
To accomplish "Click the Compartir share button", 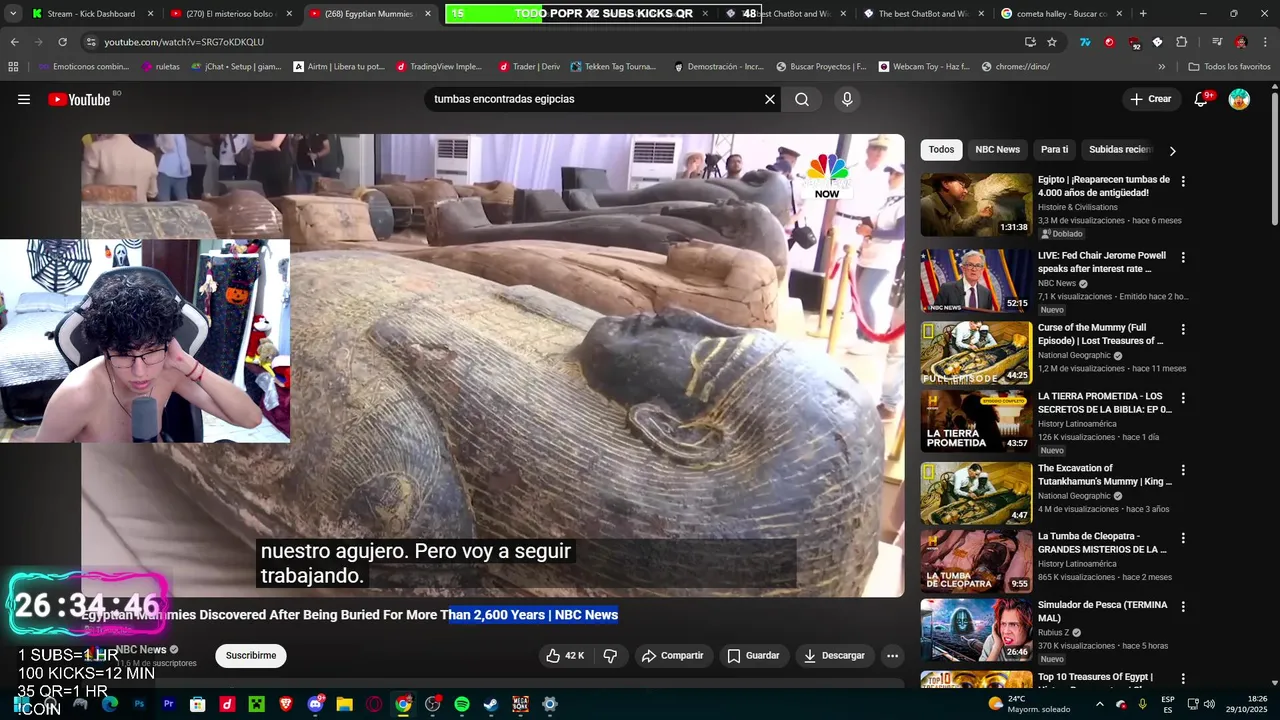I will click(x=673, y=656).
